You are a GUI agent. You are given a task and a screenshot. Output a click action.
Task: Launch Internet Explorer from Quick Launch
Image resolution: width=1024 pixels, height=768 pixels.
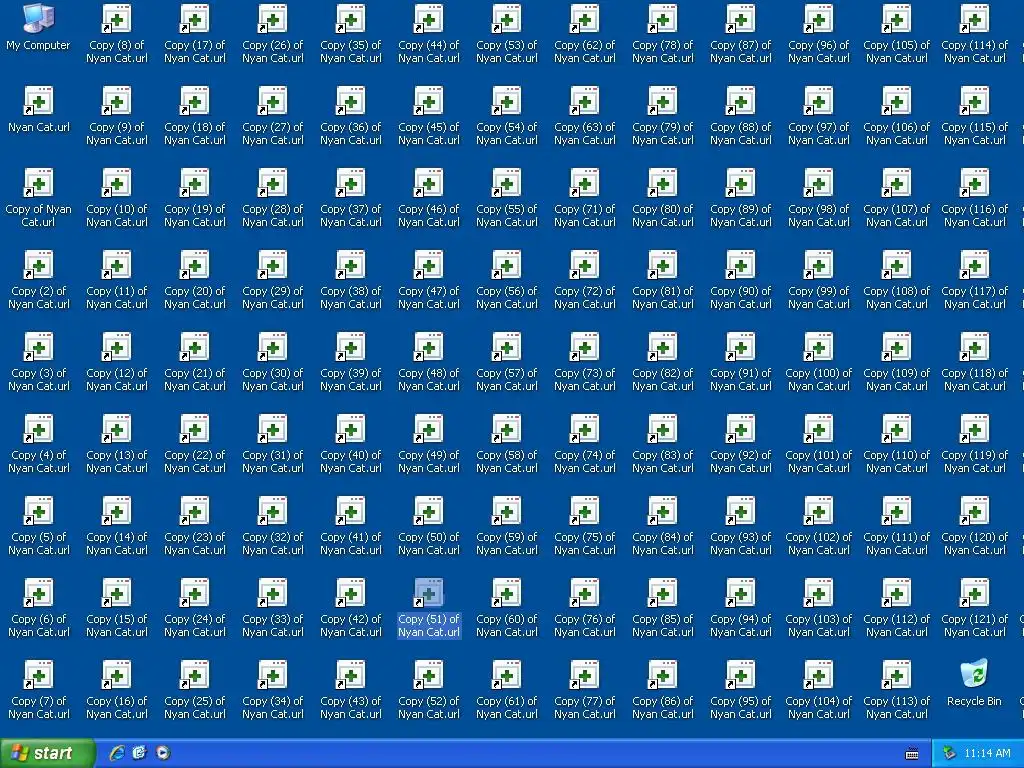[x=117, y=753]
